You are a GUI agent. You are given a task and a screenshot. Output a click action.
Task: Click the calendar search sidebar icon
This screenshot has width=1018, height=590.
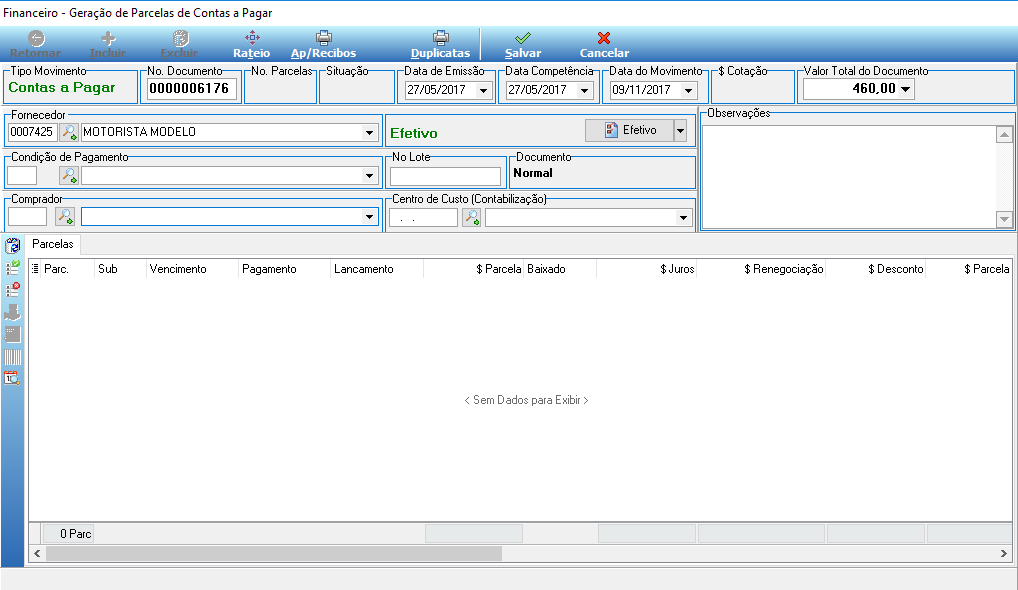(x=12, y=378)
